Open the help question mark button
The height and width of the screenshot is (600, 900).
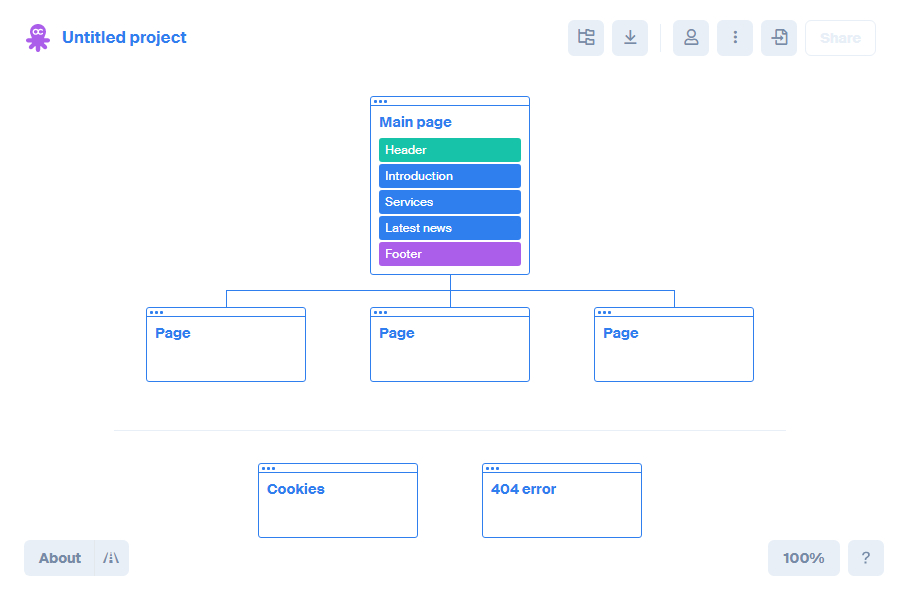(x=866, y=558)
